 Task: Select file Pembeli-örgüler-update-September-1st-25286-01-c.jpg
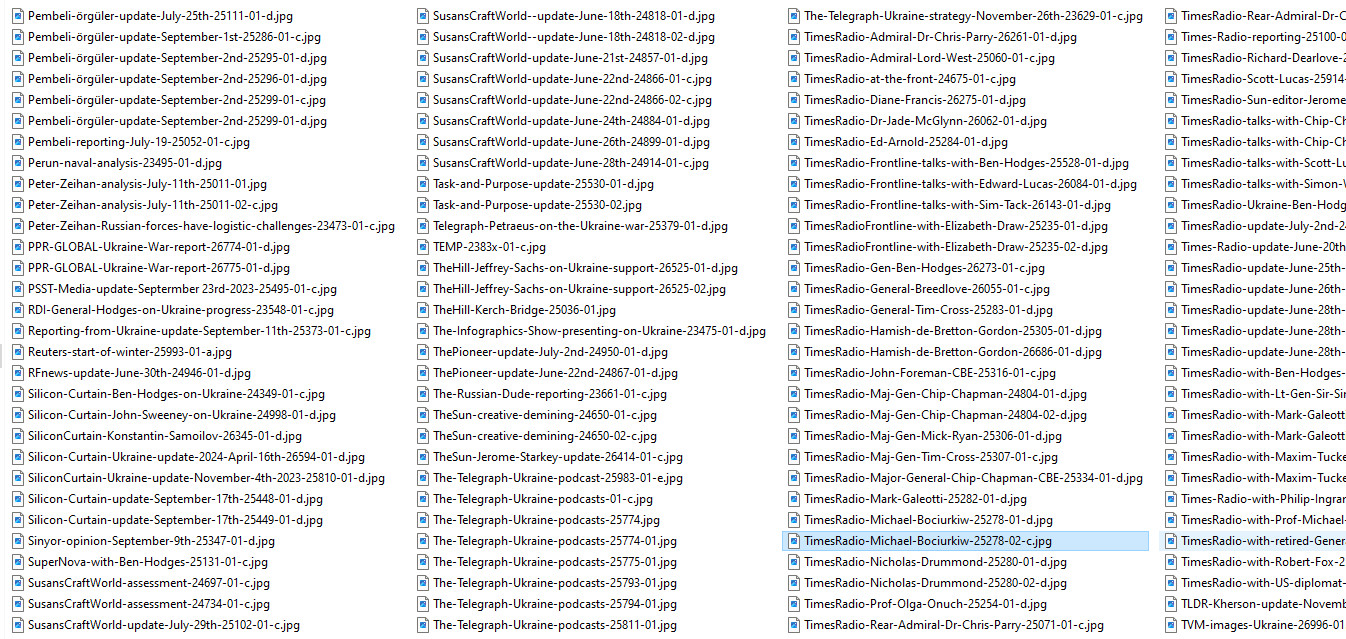click(x=174, y=37)
